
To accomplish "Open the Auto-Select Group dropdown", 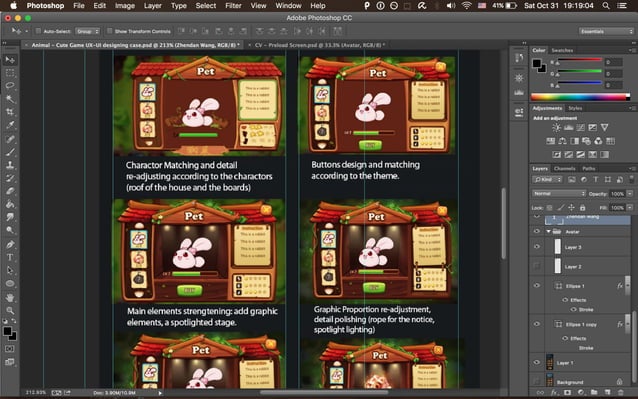I will pyautogui.click(x=87, y=31).
